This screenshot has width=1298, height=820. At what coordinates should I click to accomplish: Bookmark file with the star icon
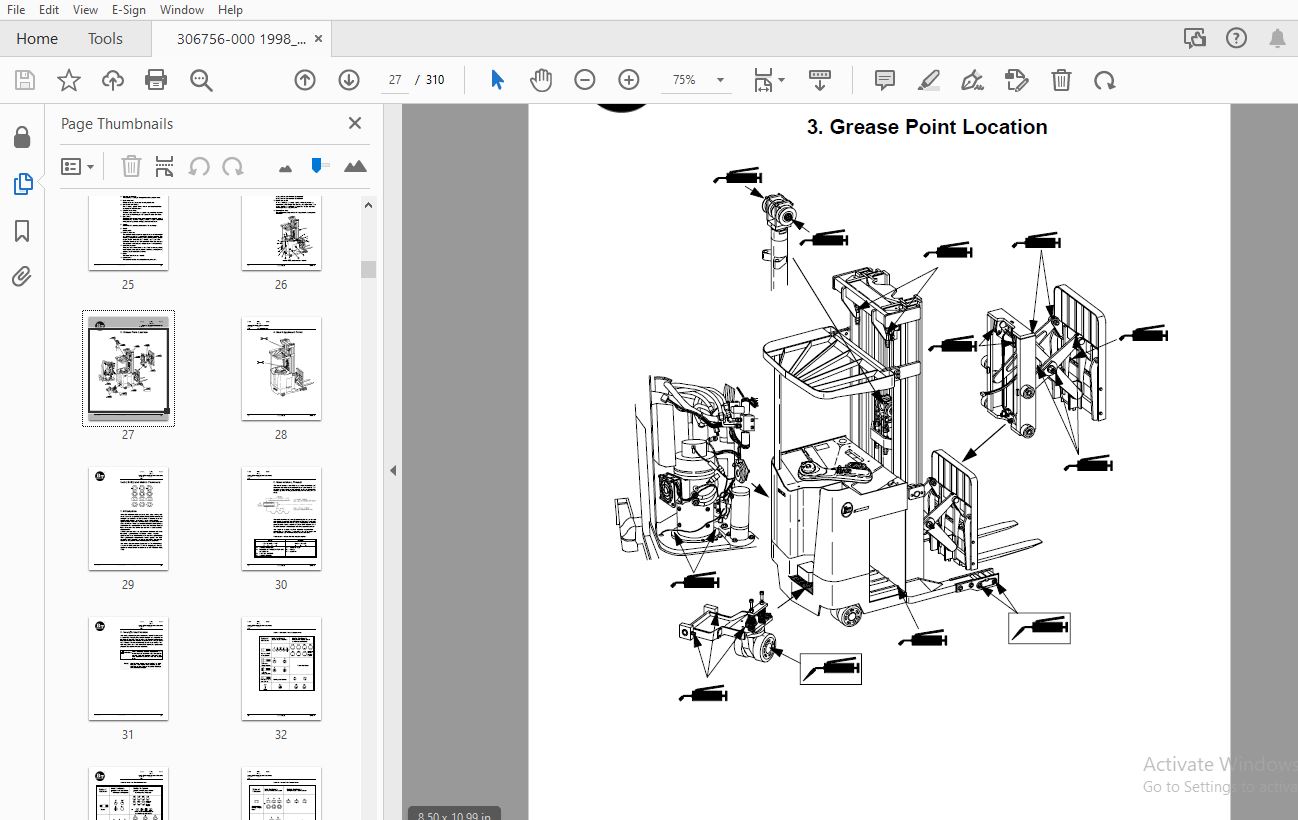[x=69, y=81]
